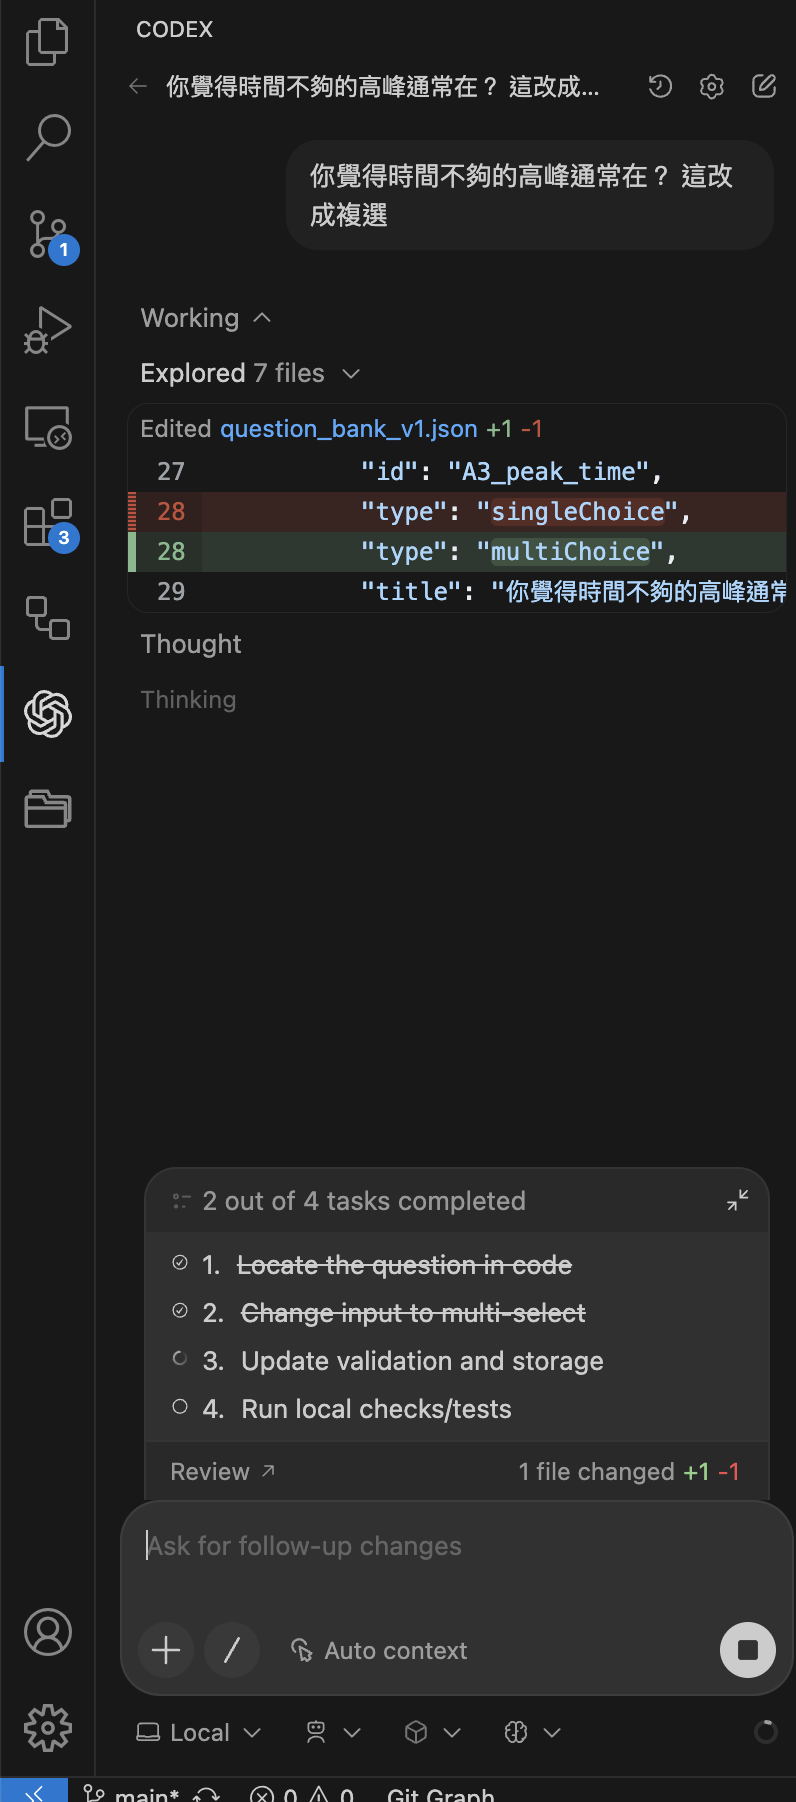The width and height of the screenshot is (796, 1802).
Task: Stop the running Codex task
Action: (747, 1650)
